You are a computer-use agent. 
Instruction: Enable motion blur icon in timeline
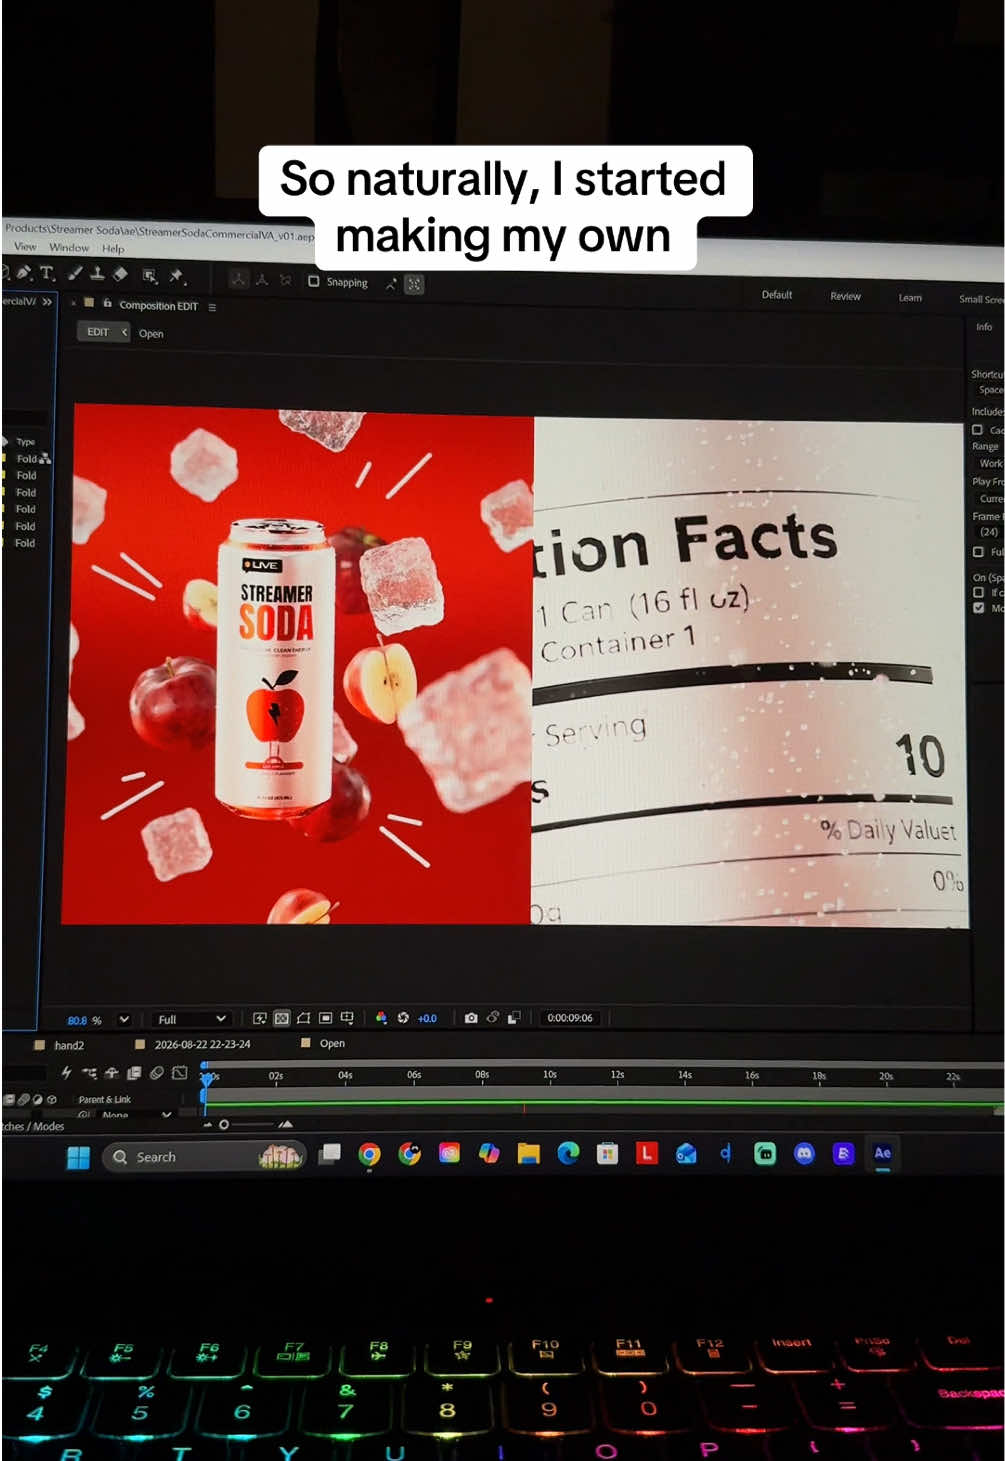tap(156, 1073)
